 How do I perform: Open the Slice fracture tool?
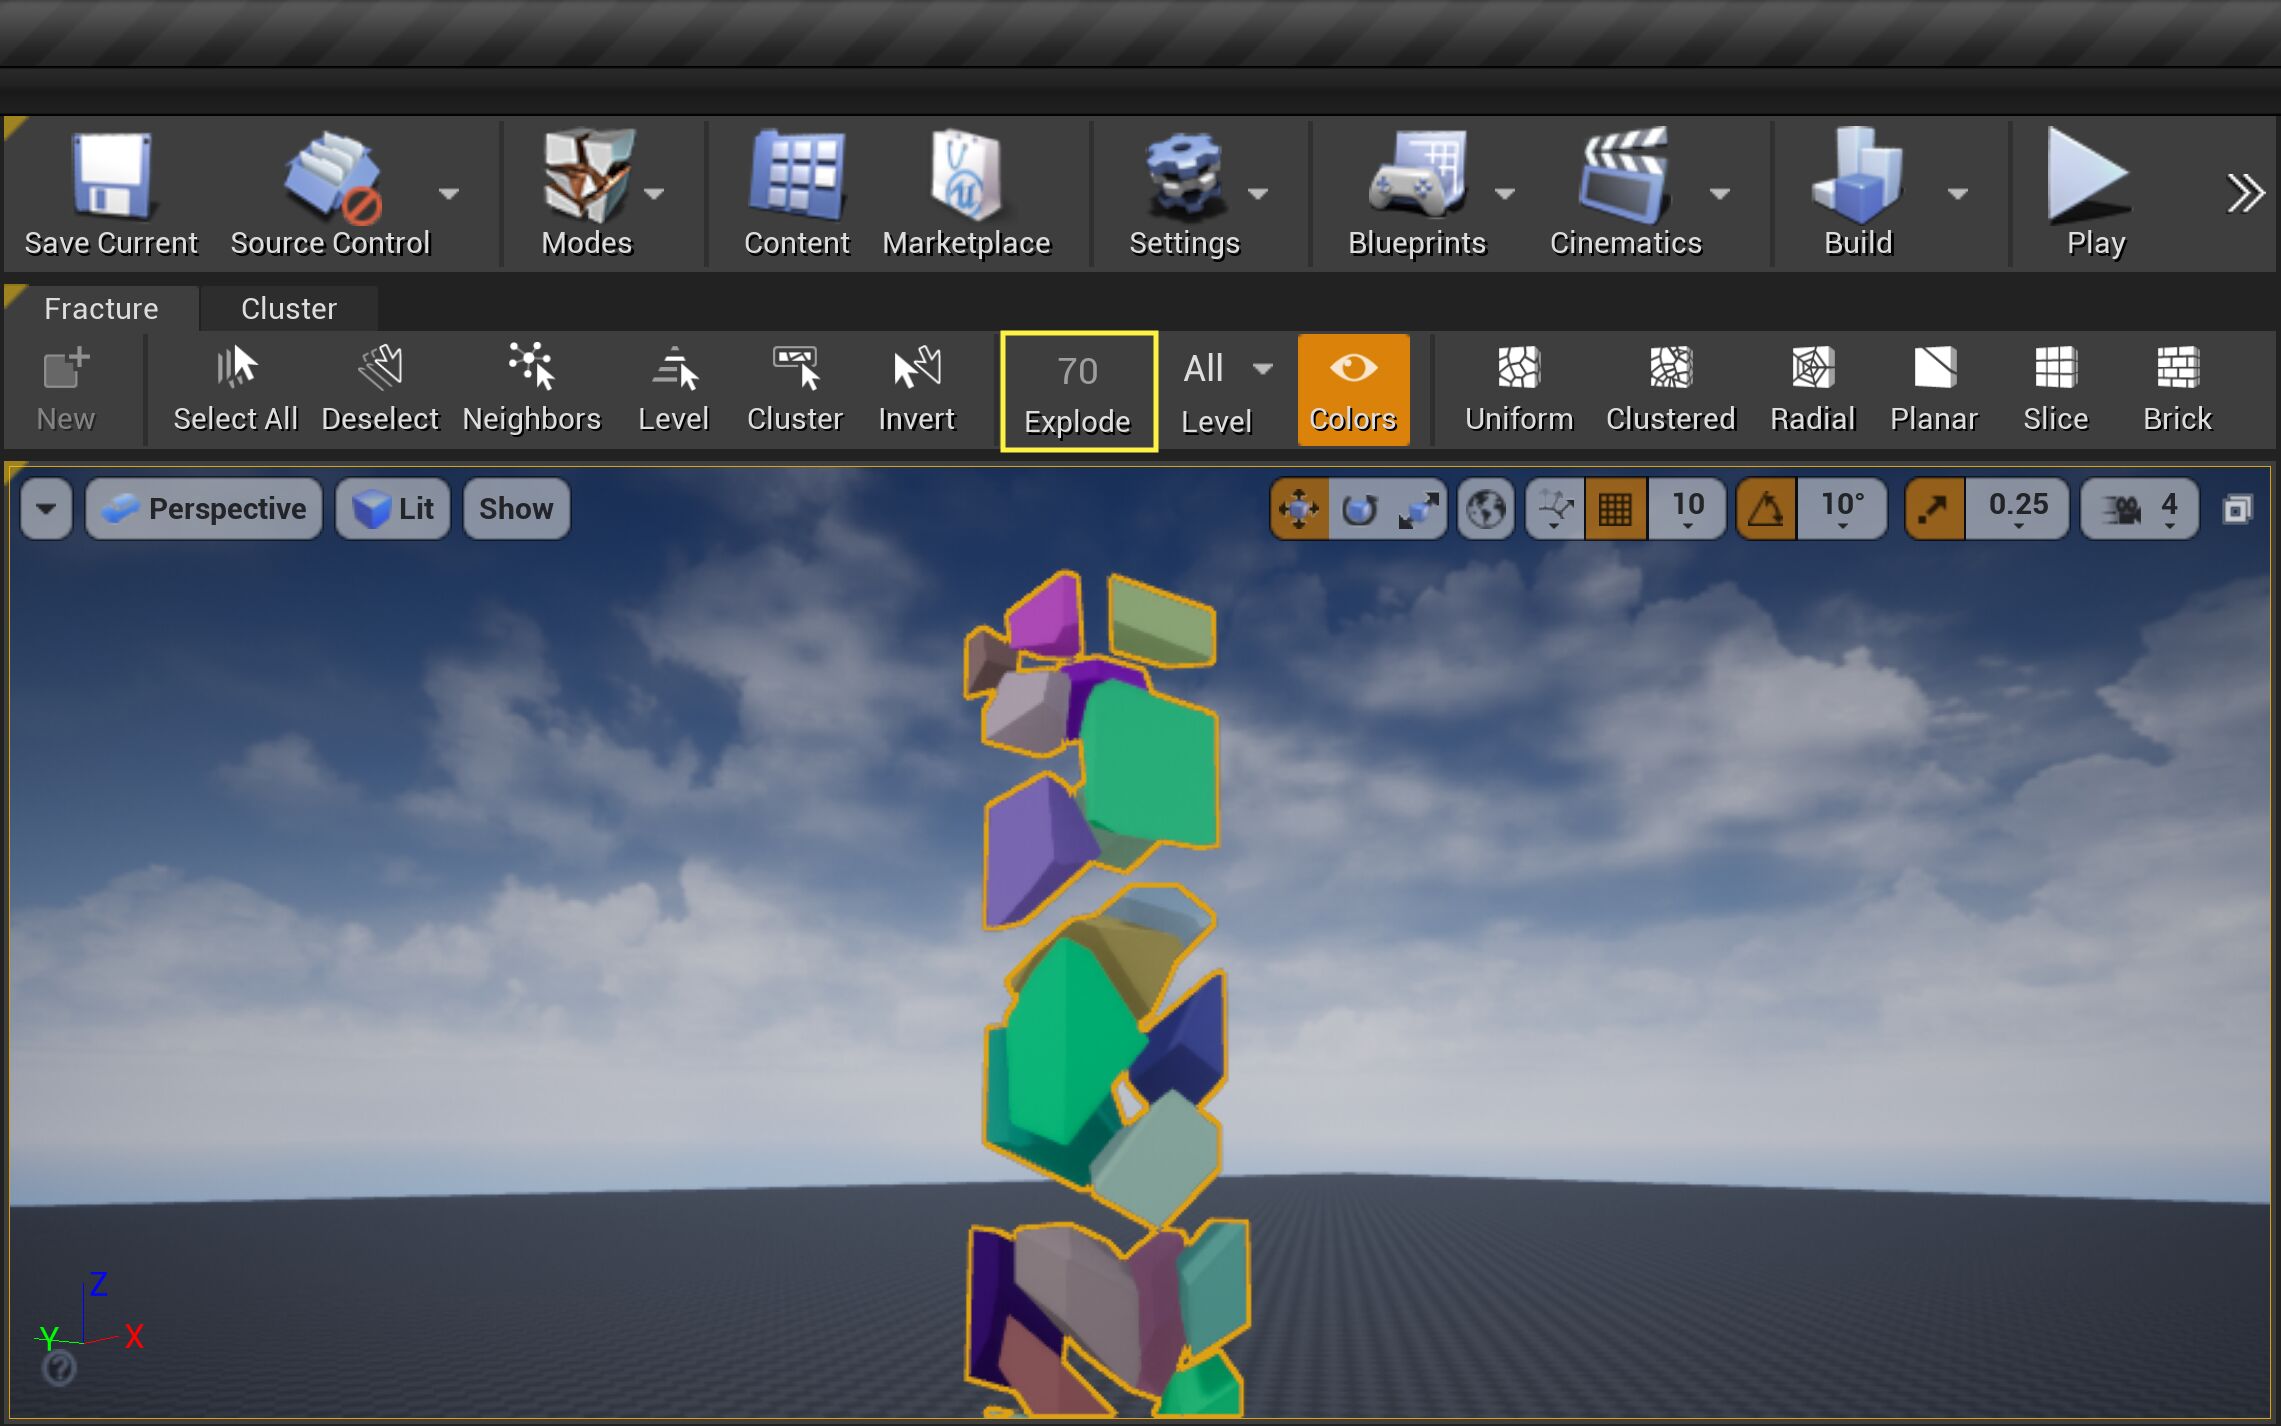[2055, 388]
